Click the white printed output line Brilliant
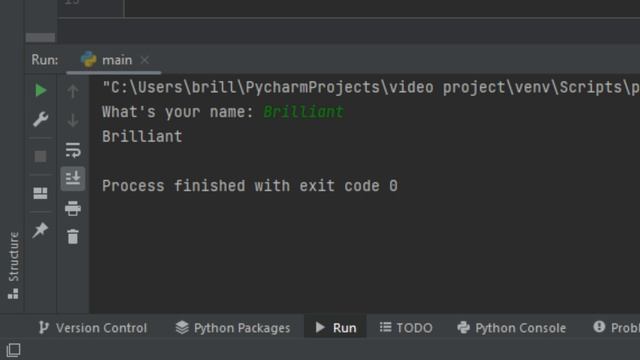 tap(142, 136)
